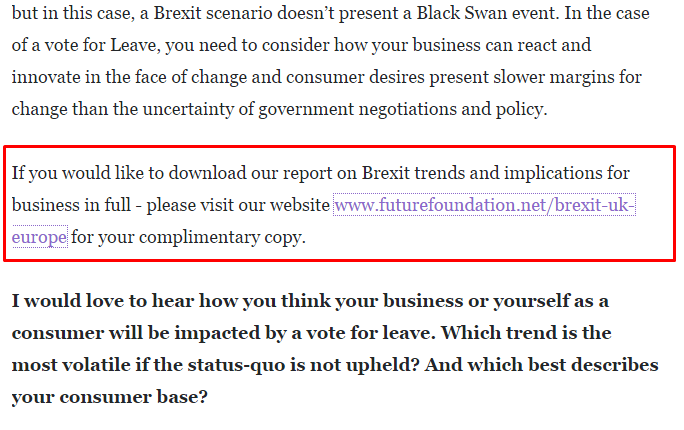Click the bold phrase 'your consumer base?'
This screenshot has width=684, height=430.
pos(110,397)
